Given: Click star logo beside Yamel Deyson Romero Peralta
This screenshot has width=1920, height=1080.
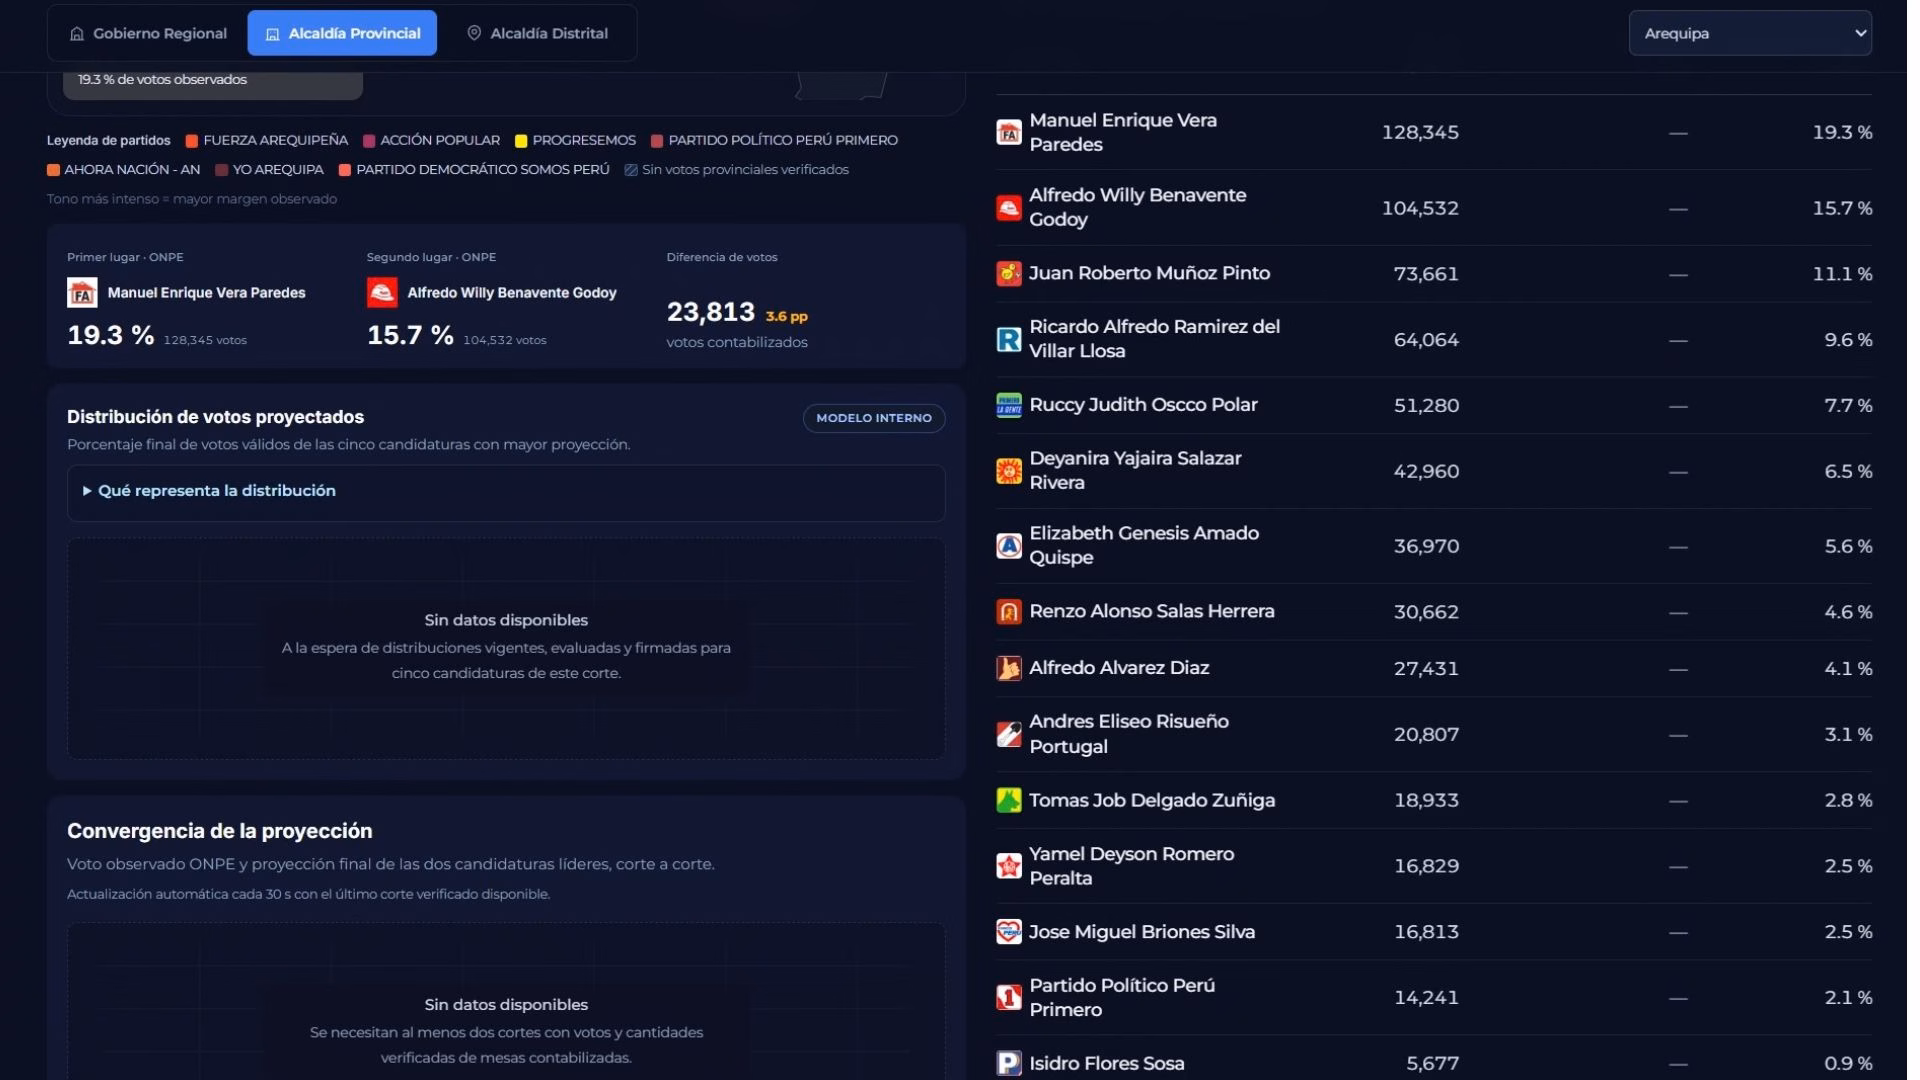Looking at the screenshot, I should pyautogui.click(x=1008, y=866).
